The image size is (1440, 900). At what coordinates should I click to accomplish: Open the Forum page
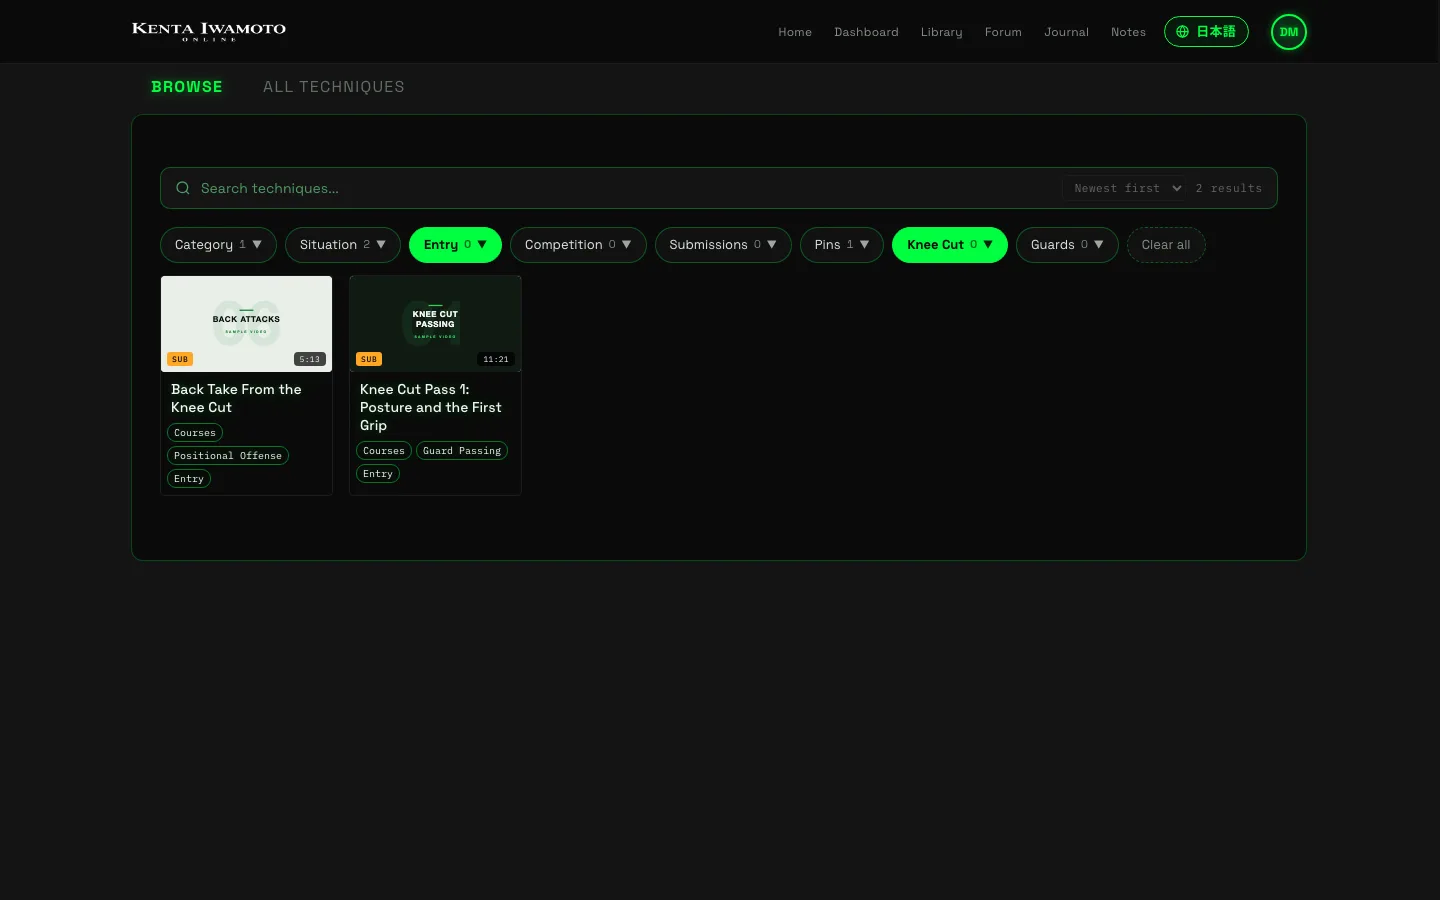point(1003,32)
